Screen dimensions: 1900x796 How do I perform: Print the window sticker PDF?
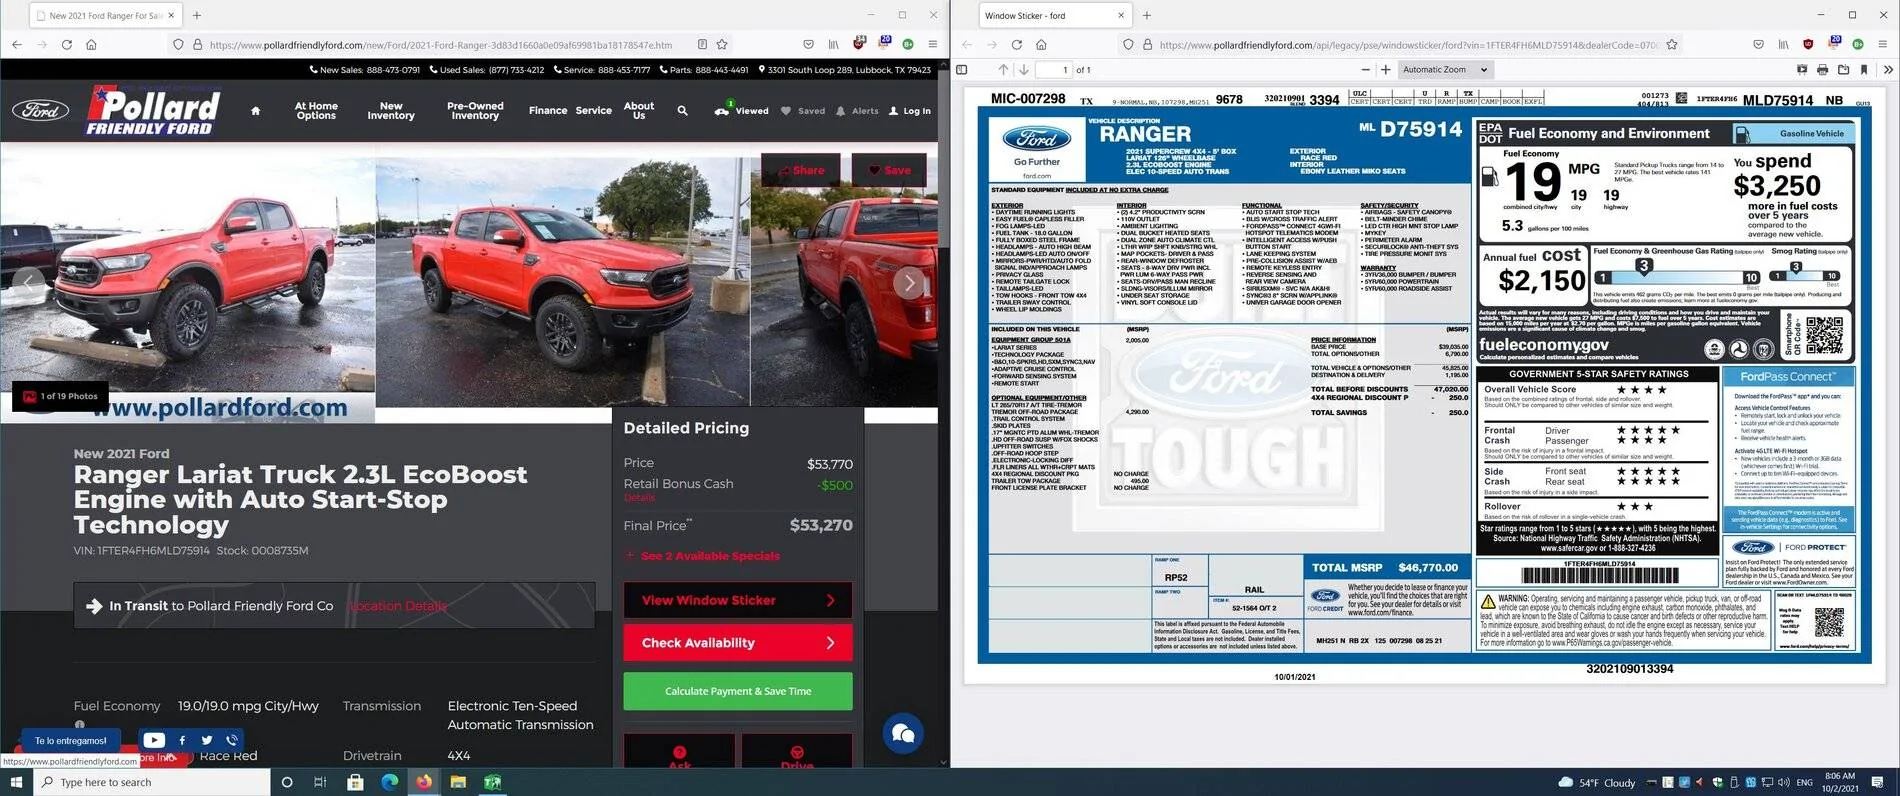1822,70
